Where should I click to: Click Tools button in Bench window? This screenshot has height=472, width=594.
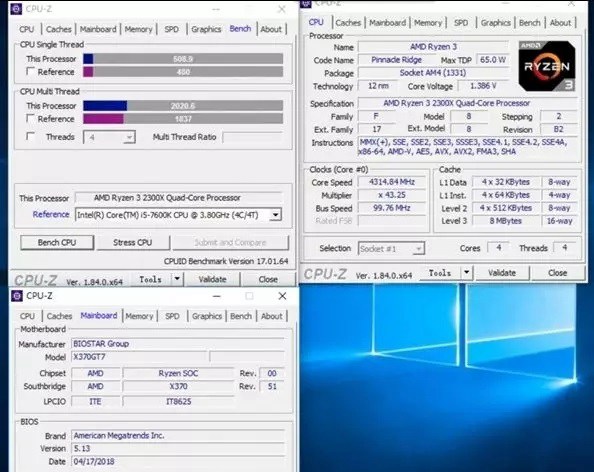pyautogui.click(x=150, y=279)
